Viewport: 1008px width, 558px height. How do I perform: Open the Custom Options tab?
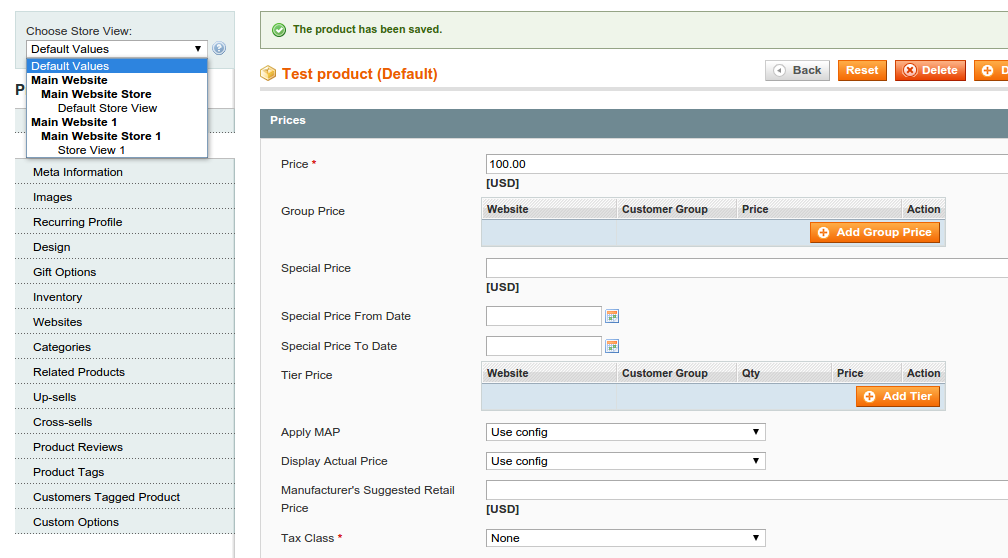[x=125, y=523]
